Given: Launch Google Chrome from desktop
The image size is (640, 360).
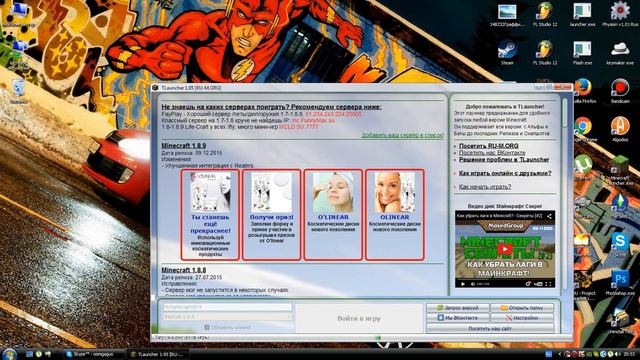Looking at the screenshot, I should 583,128.
